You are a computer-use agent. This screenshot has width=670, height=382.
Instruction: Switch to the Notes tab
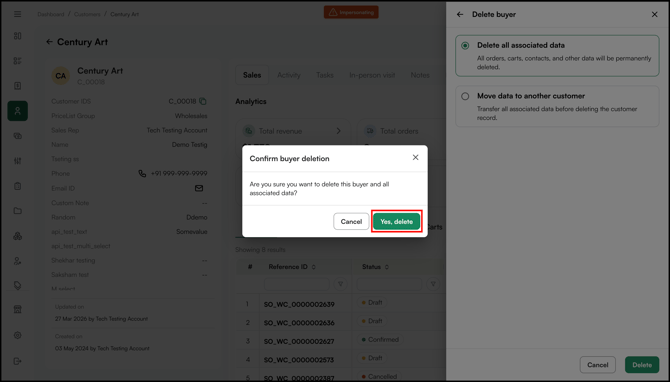point(420,75)
